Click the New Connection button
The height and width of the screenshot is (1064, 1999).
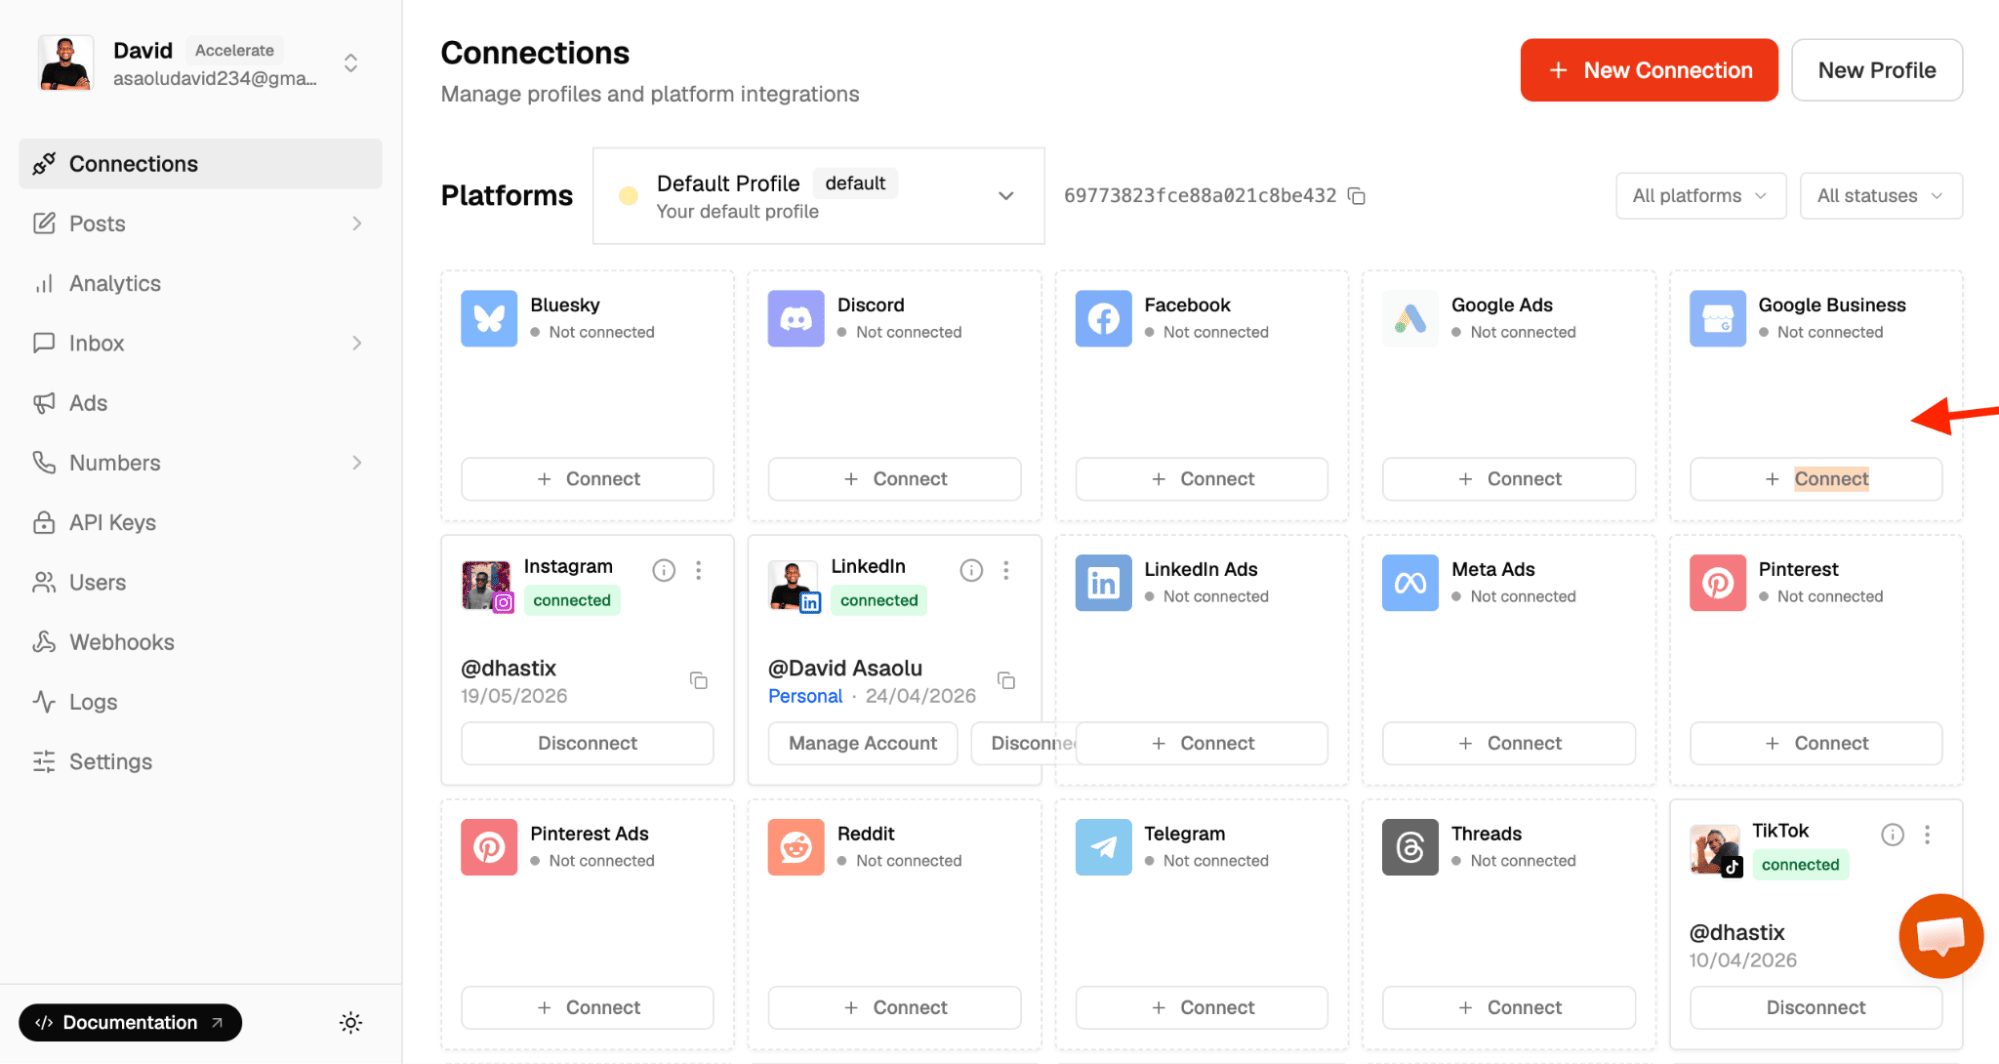tap(1649, 70)
